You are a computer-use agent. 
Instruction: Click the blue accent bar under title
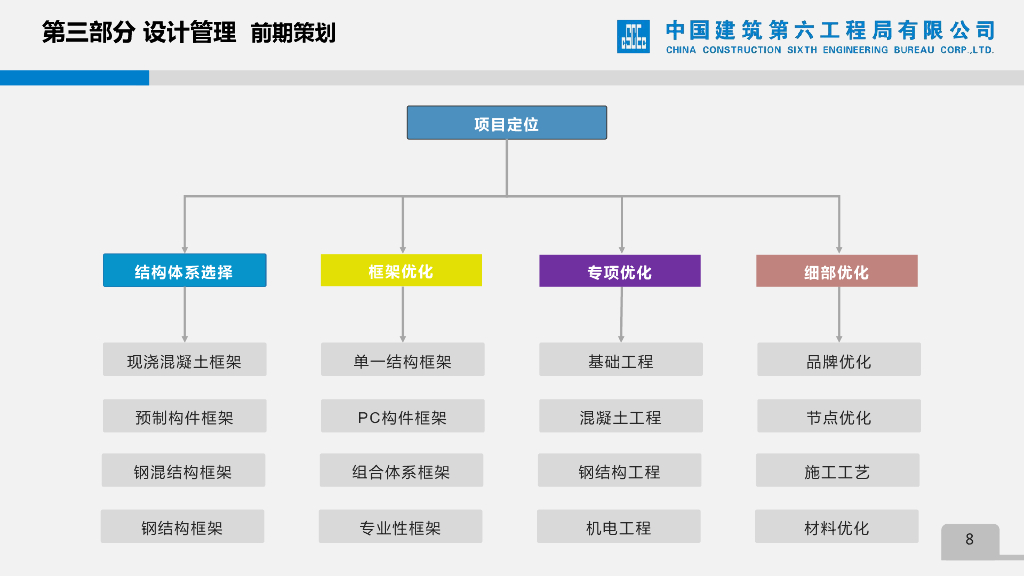(x=76, y=76)
